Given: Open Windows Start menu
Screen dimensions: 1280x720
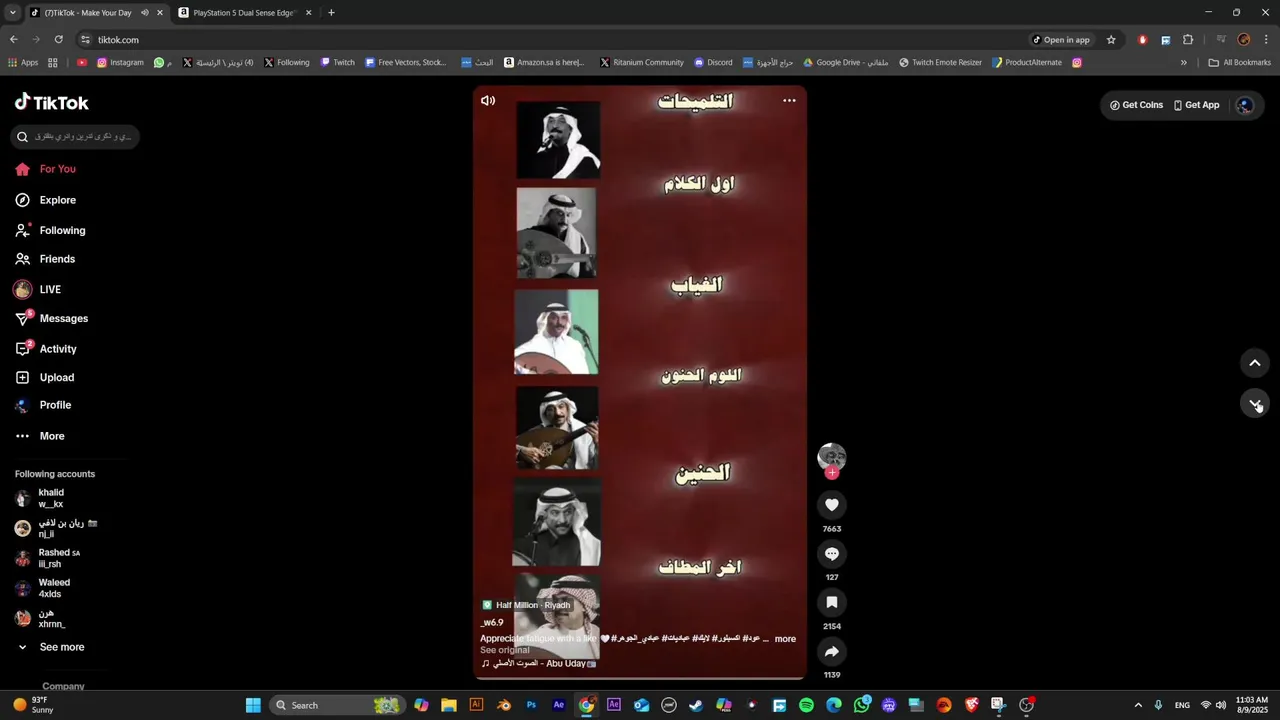Looking at the screenshot, I should coord(253,705).
